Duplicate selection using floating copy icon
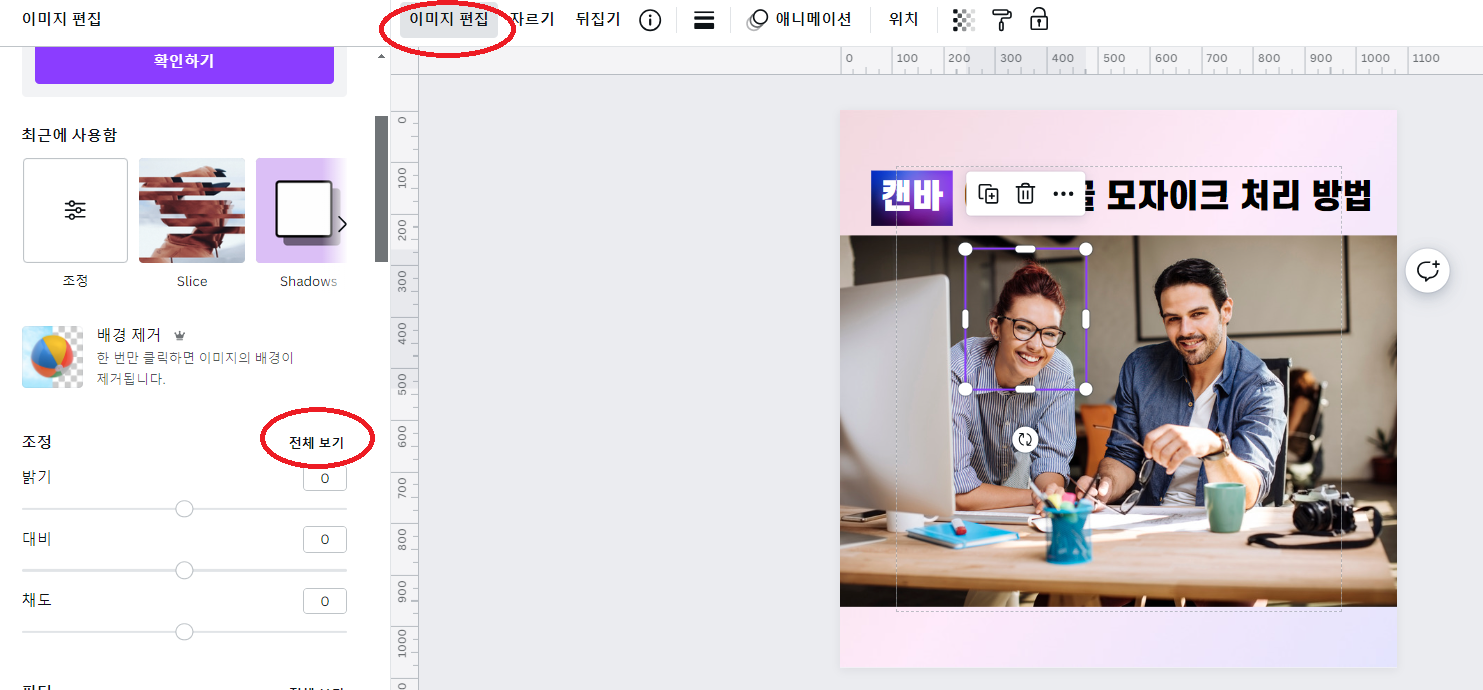Image resolution: width=1483 pixels, height=690 pixels. [x=988, y=194]
